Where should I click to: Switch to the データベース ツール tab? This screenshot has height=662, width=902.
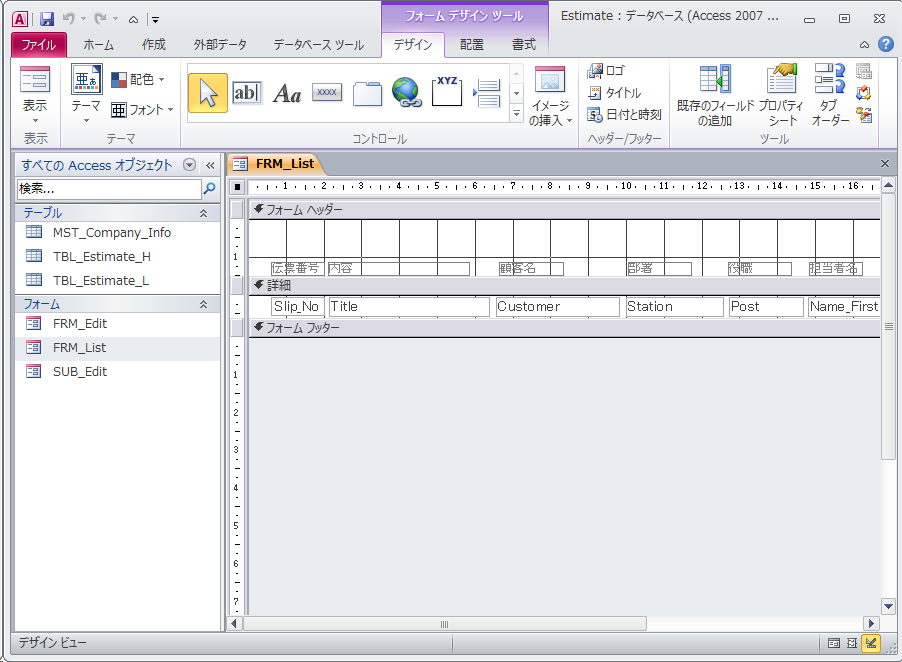(x=319, y=45)
